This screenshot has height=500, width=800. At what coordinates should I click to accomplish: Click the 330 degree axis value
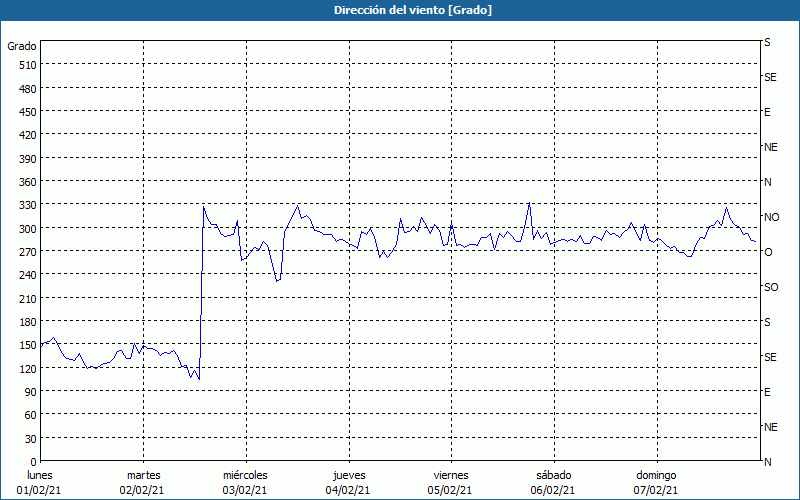pyautogui.click(x=28, y=205)
